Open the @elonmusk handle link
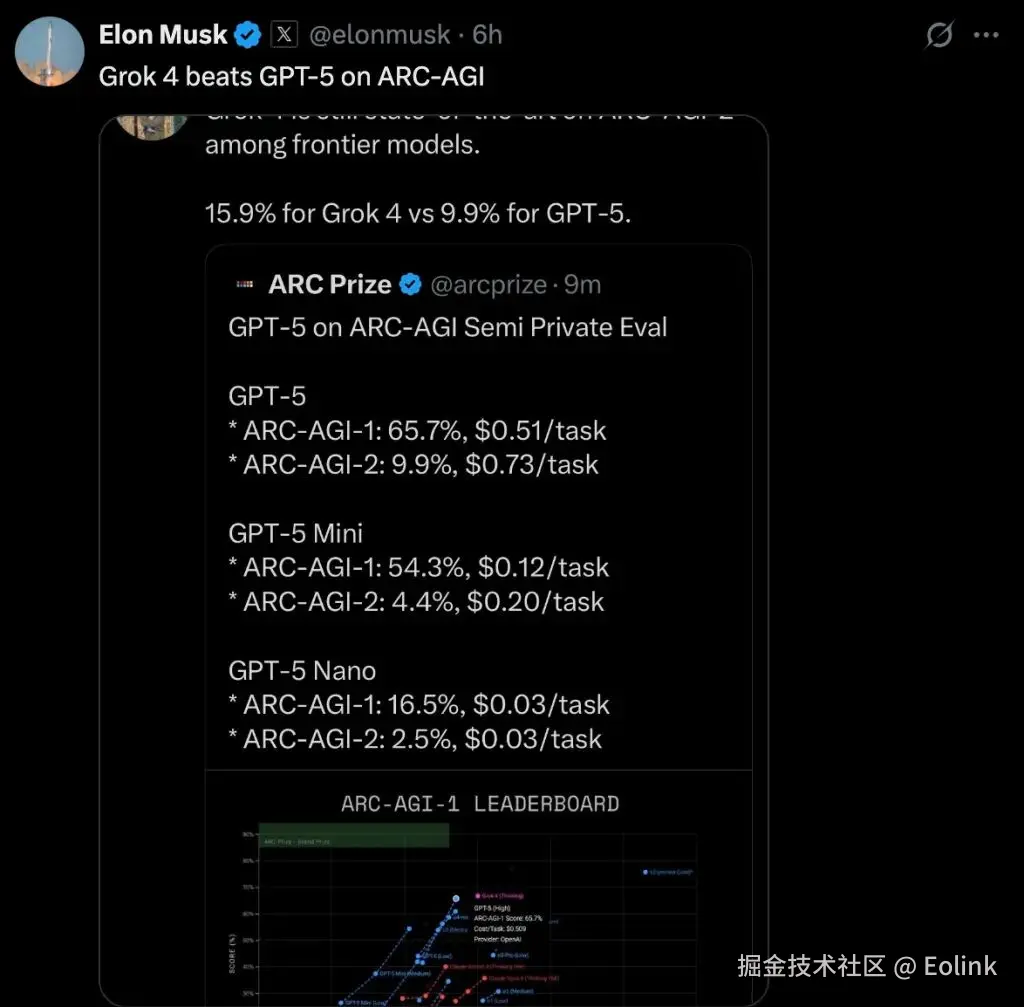Viewport: 1024px width, 1007px height. [x=381, y=36]
